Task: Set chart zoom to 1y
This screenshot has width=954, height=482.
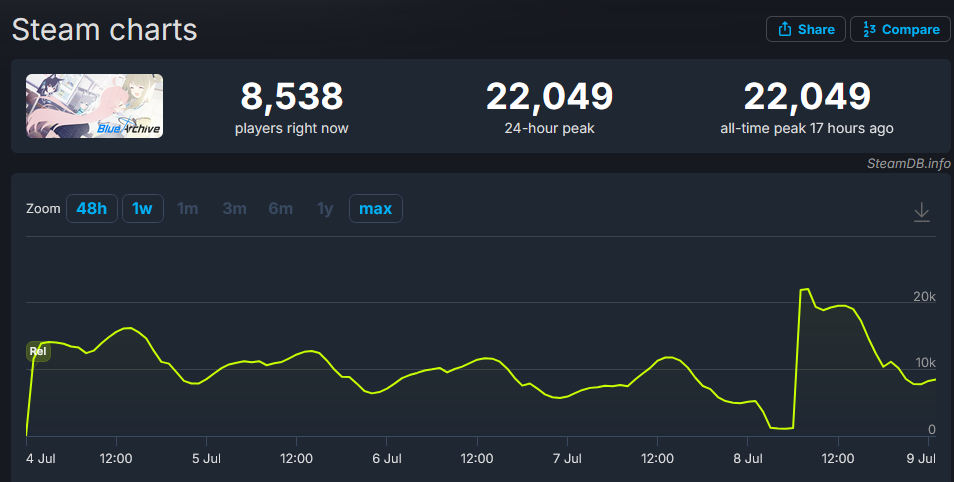Action: point(325,208)
